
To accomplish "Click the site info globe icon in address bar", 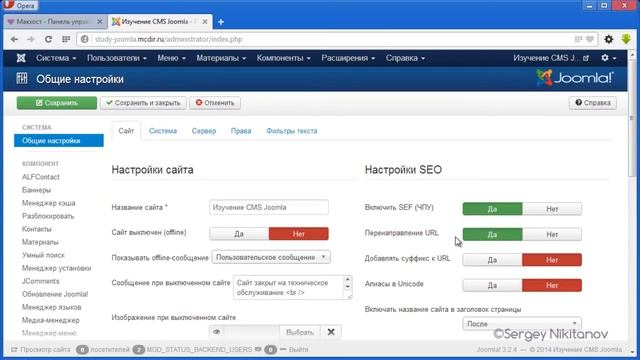I will (84, 39).
